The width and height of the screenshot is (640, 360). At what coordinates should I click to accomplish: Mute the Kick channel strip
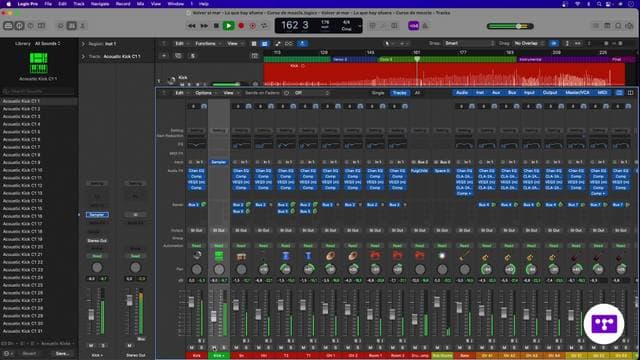[191, 348]
